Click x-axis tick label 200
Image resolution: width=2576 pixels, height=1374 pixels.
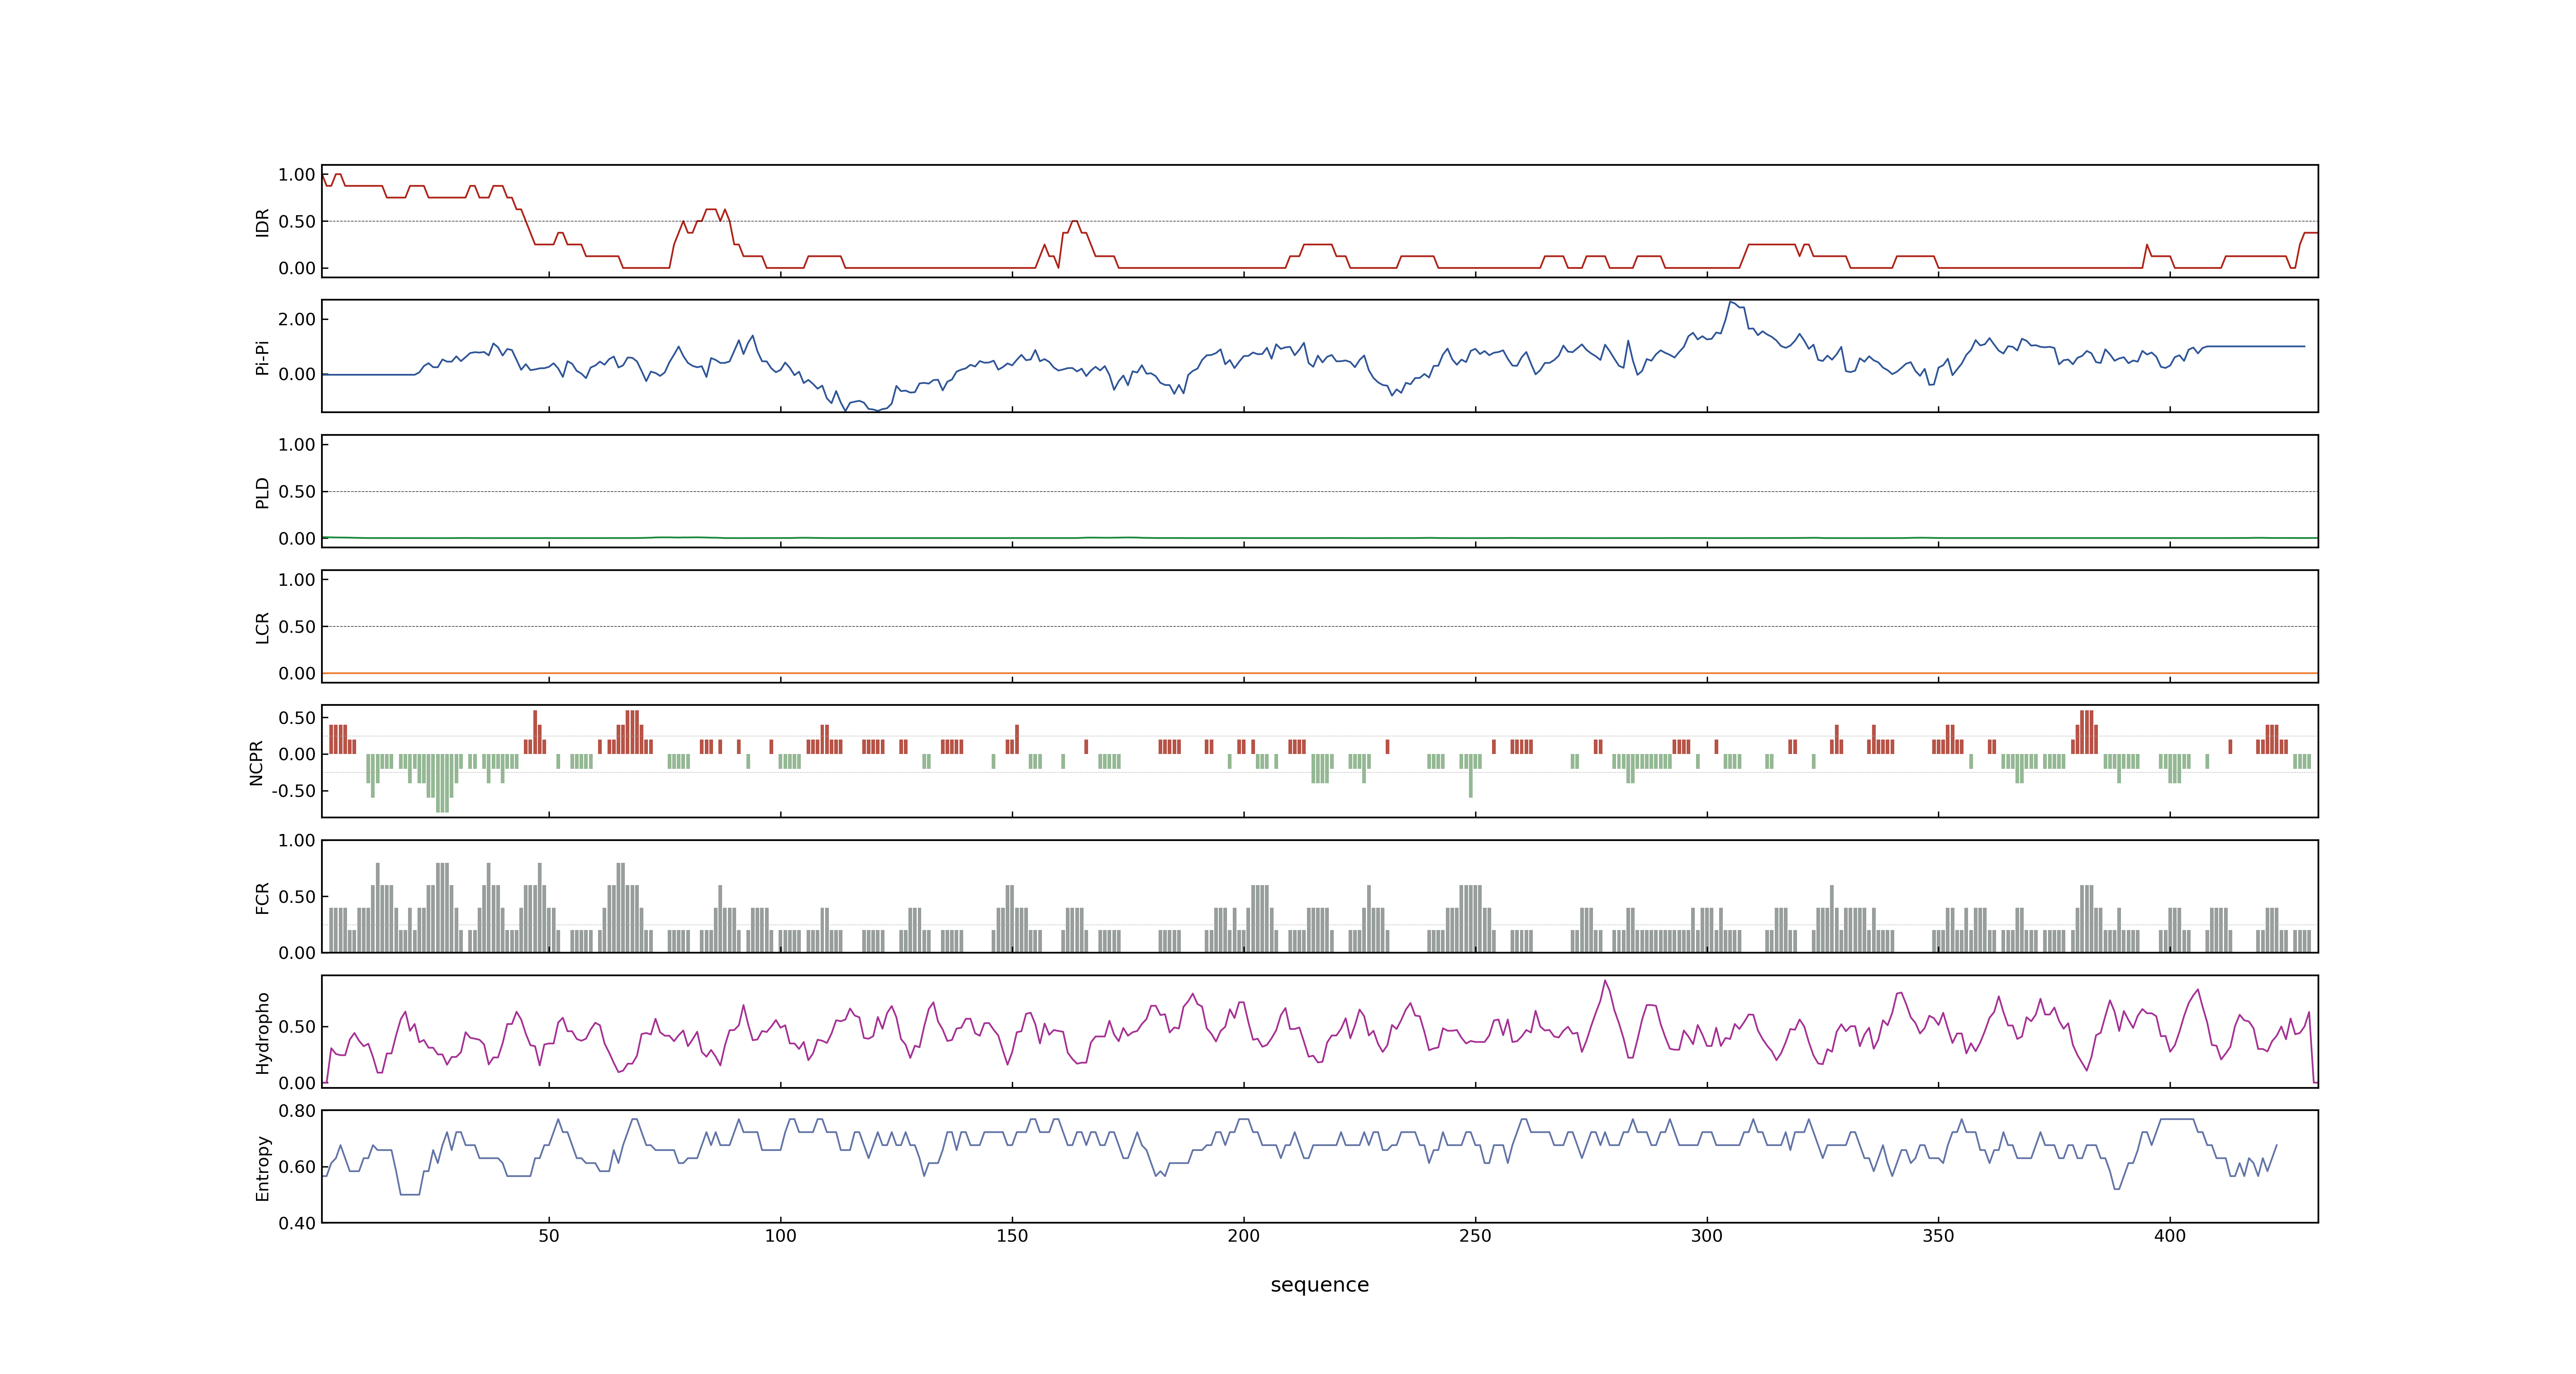tap(1244, 1236)
